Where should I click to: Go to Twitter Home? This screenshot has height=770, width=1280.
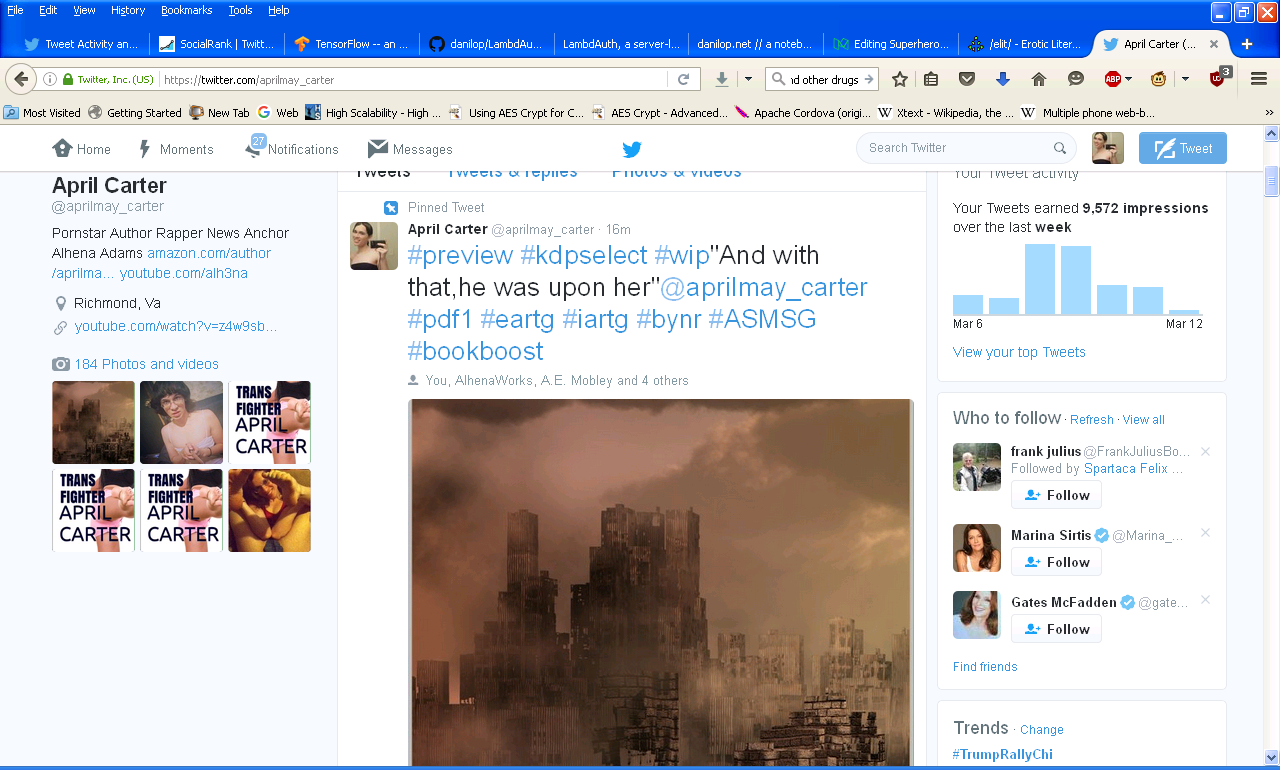[82, 149]
